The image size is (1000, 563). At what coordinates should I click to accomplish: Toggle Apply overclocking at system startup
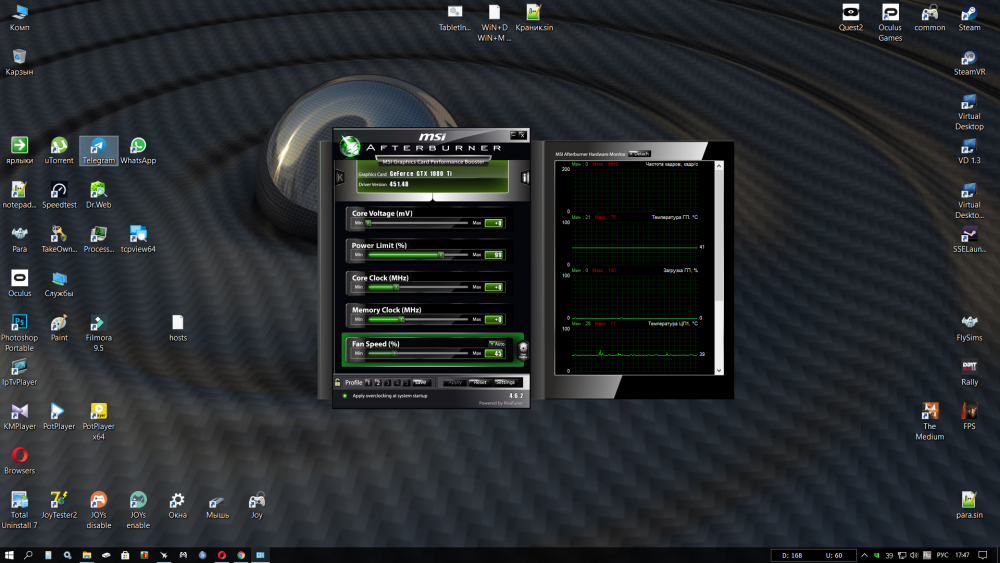[x=345, y=395]
